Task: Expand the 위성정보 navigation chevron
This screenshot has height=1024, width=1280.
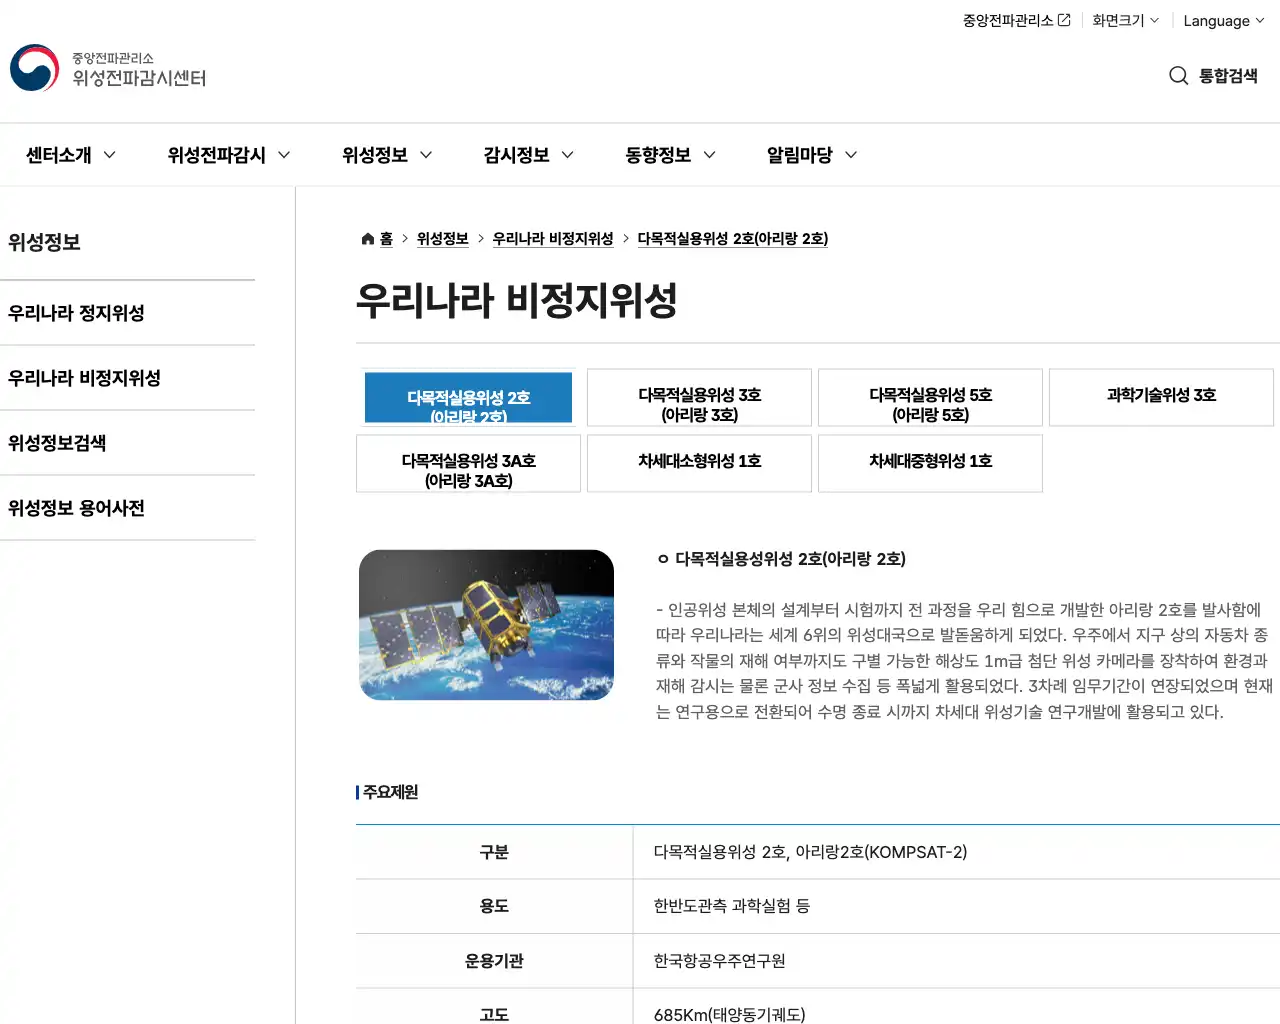Action: (x=428, y=155)
